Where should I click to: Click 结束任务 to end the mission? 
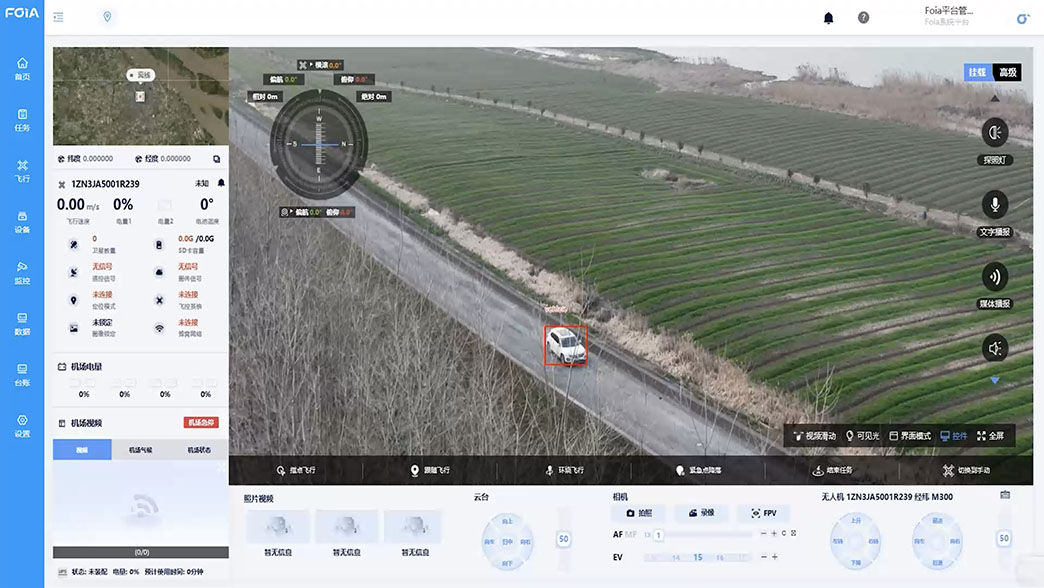[832, 470]
